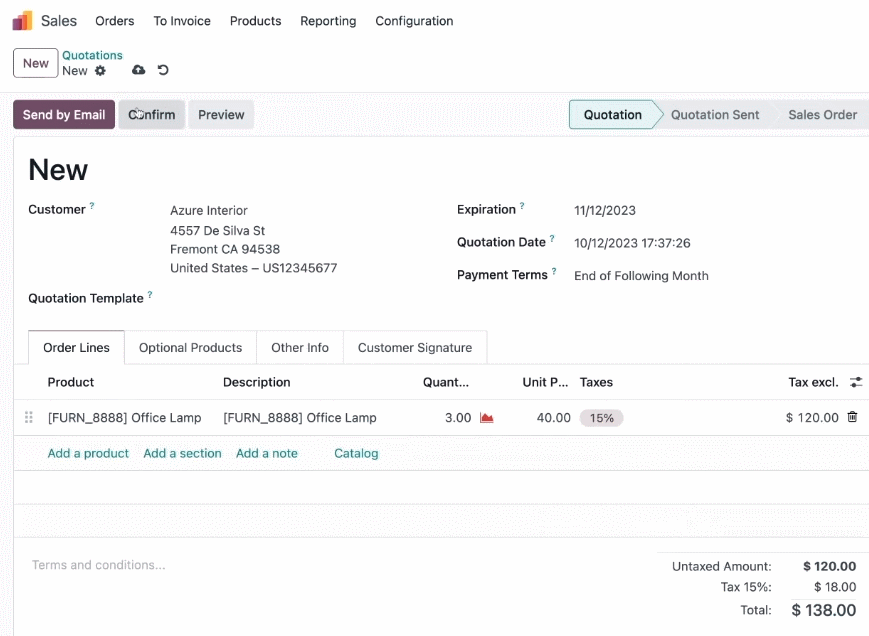Switch to the Optional Products tab
The height and width of the screenshot is (636, 869).
pyautogui.click(x=190, y=347)
